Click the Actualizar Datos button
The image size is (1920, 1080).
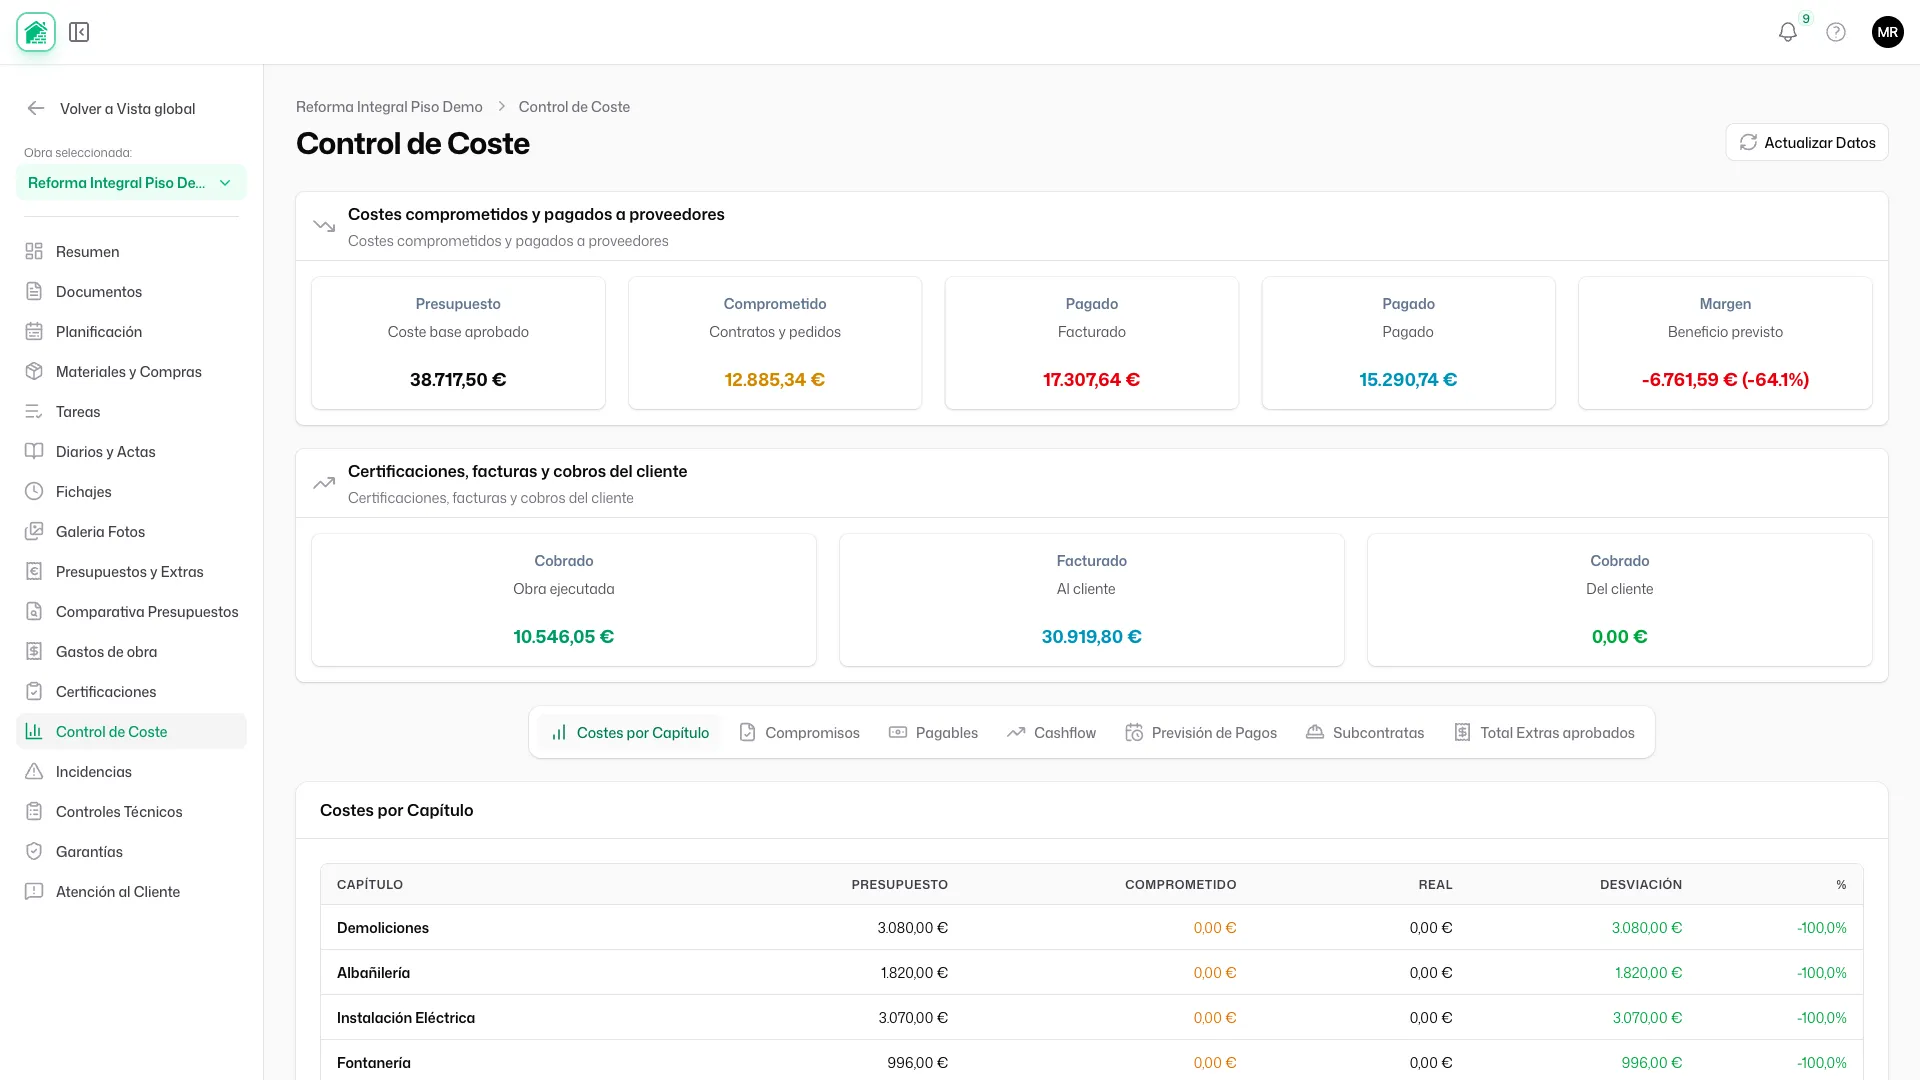pos(1807,142)
